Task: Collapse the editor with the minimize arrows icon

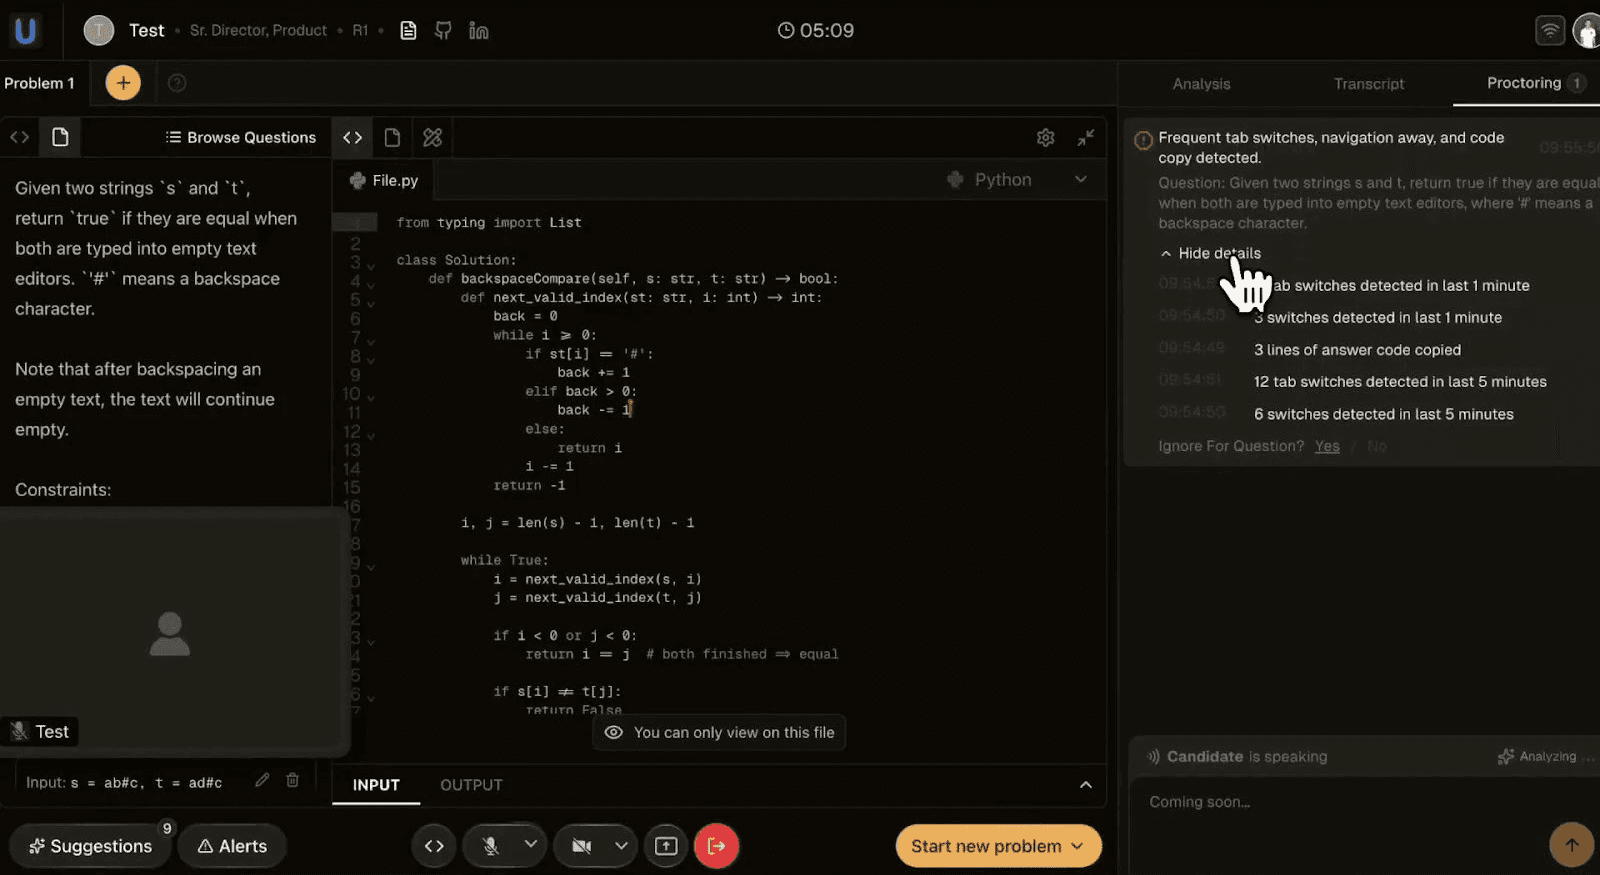Action: (x=1086, y=138)
